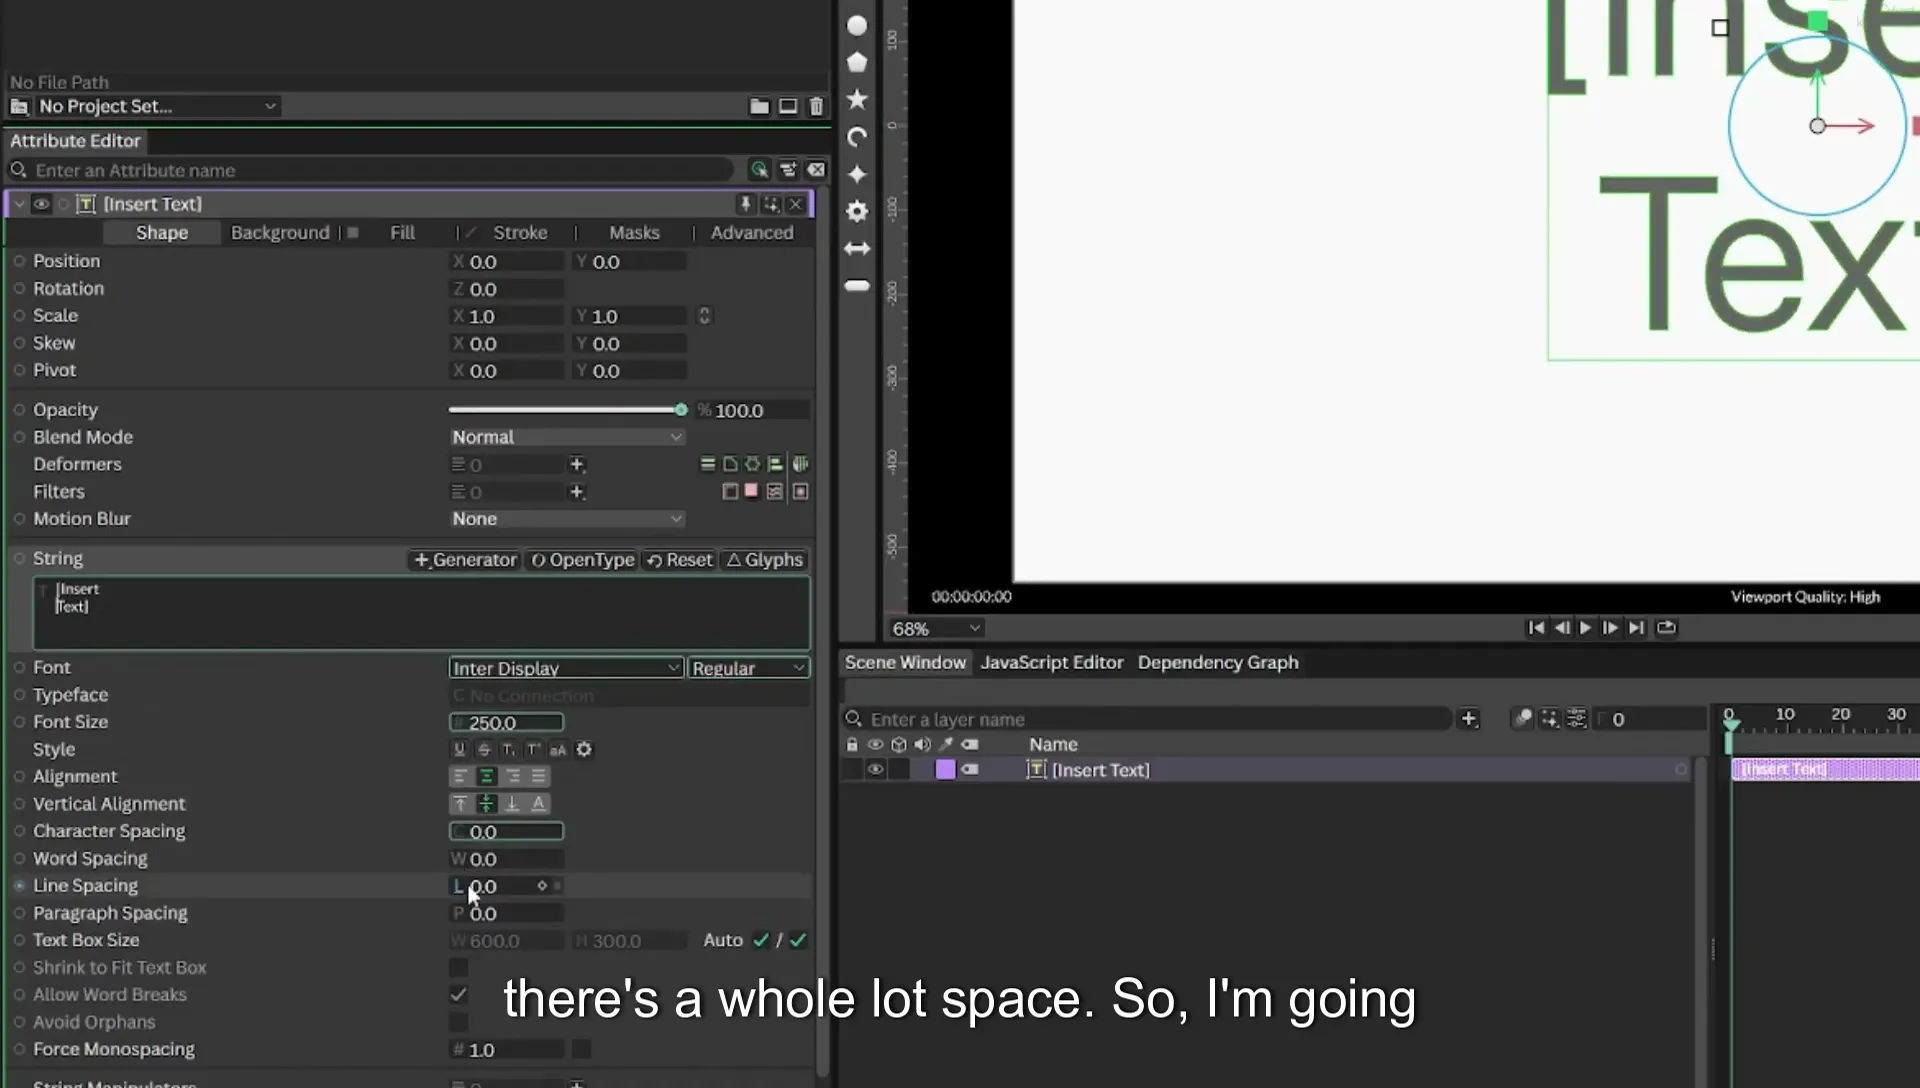Click the purple layer color swatch
This screenshot has height=1088, width=1920.
[x=945, y=770]
